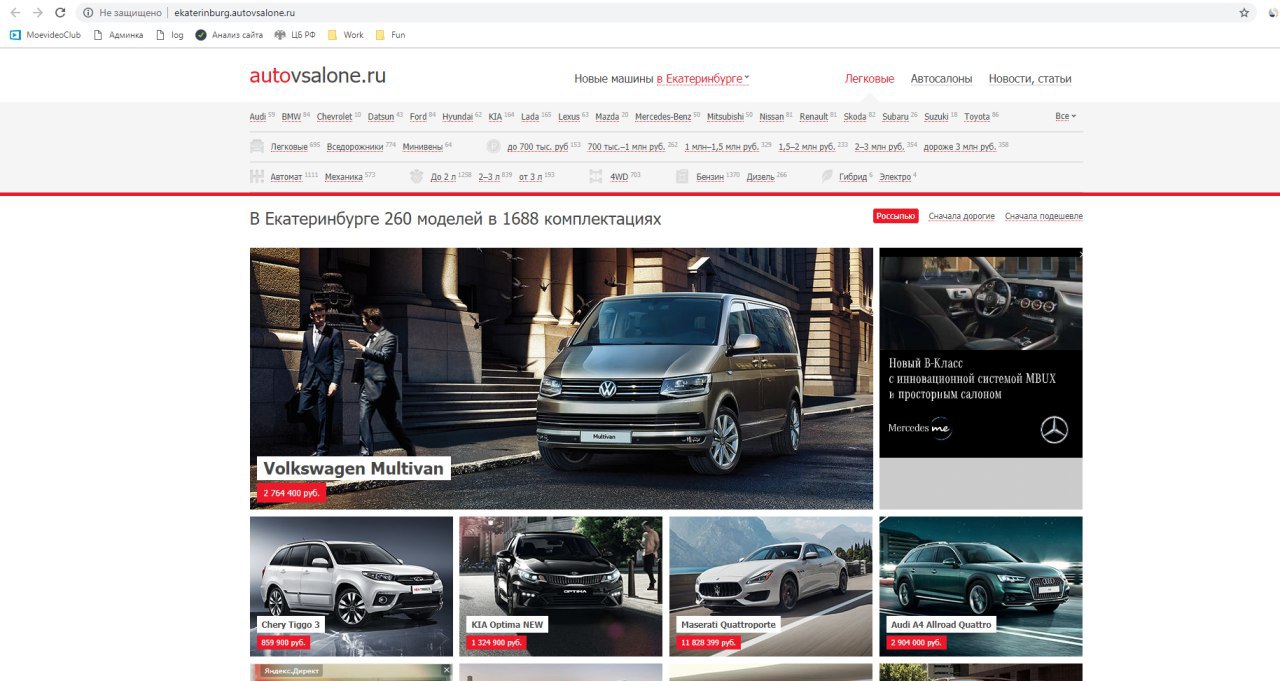Filter by Hyundai brand

pos(457,117)
